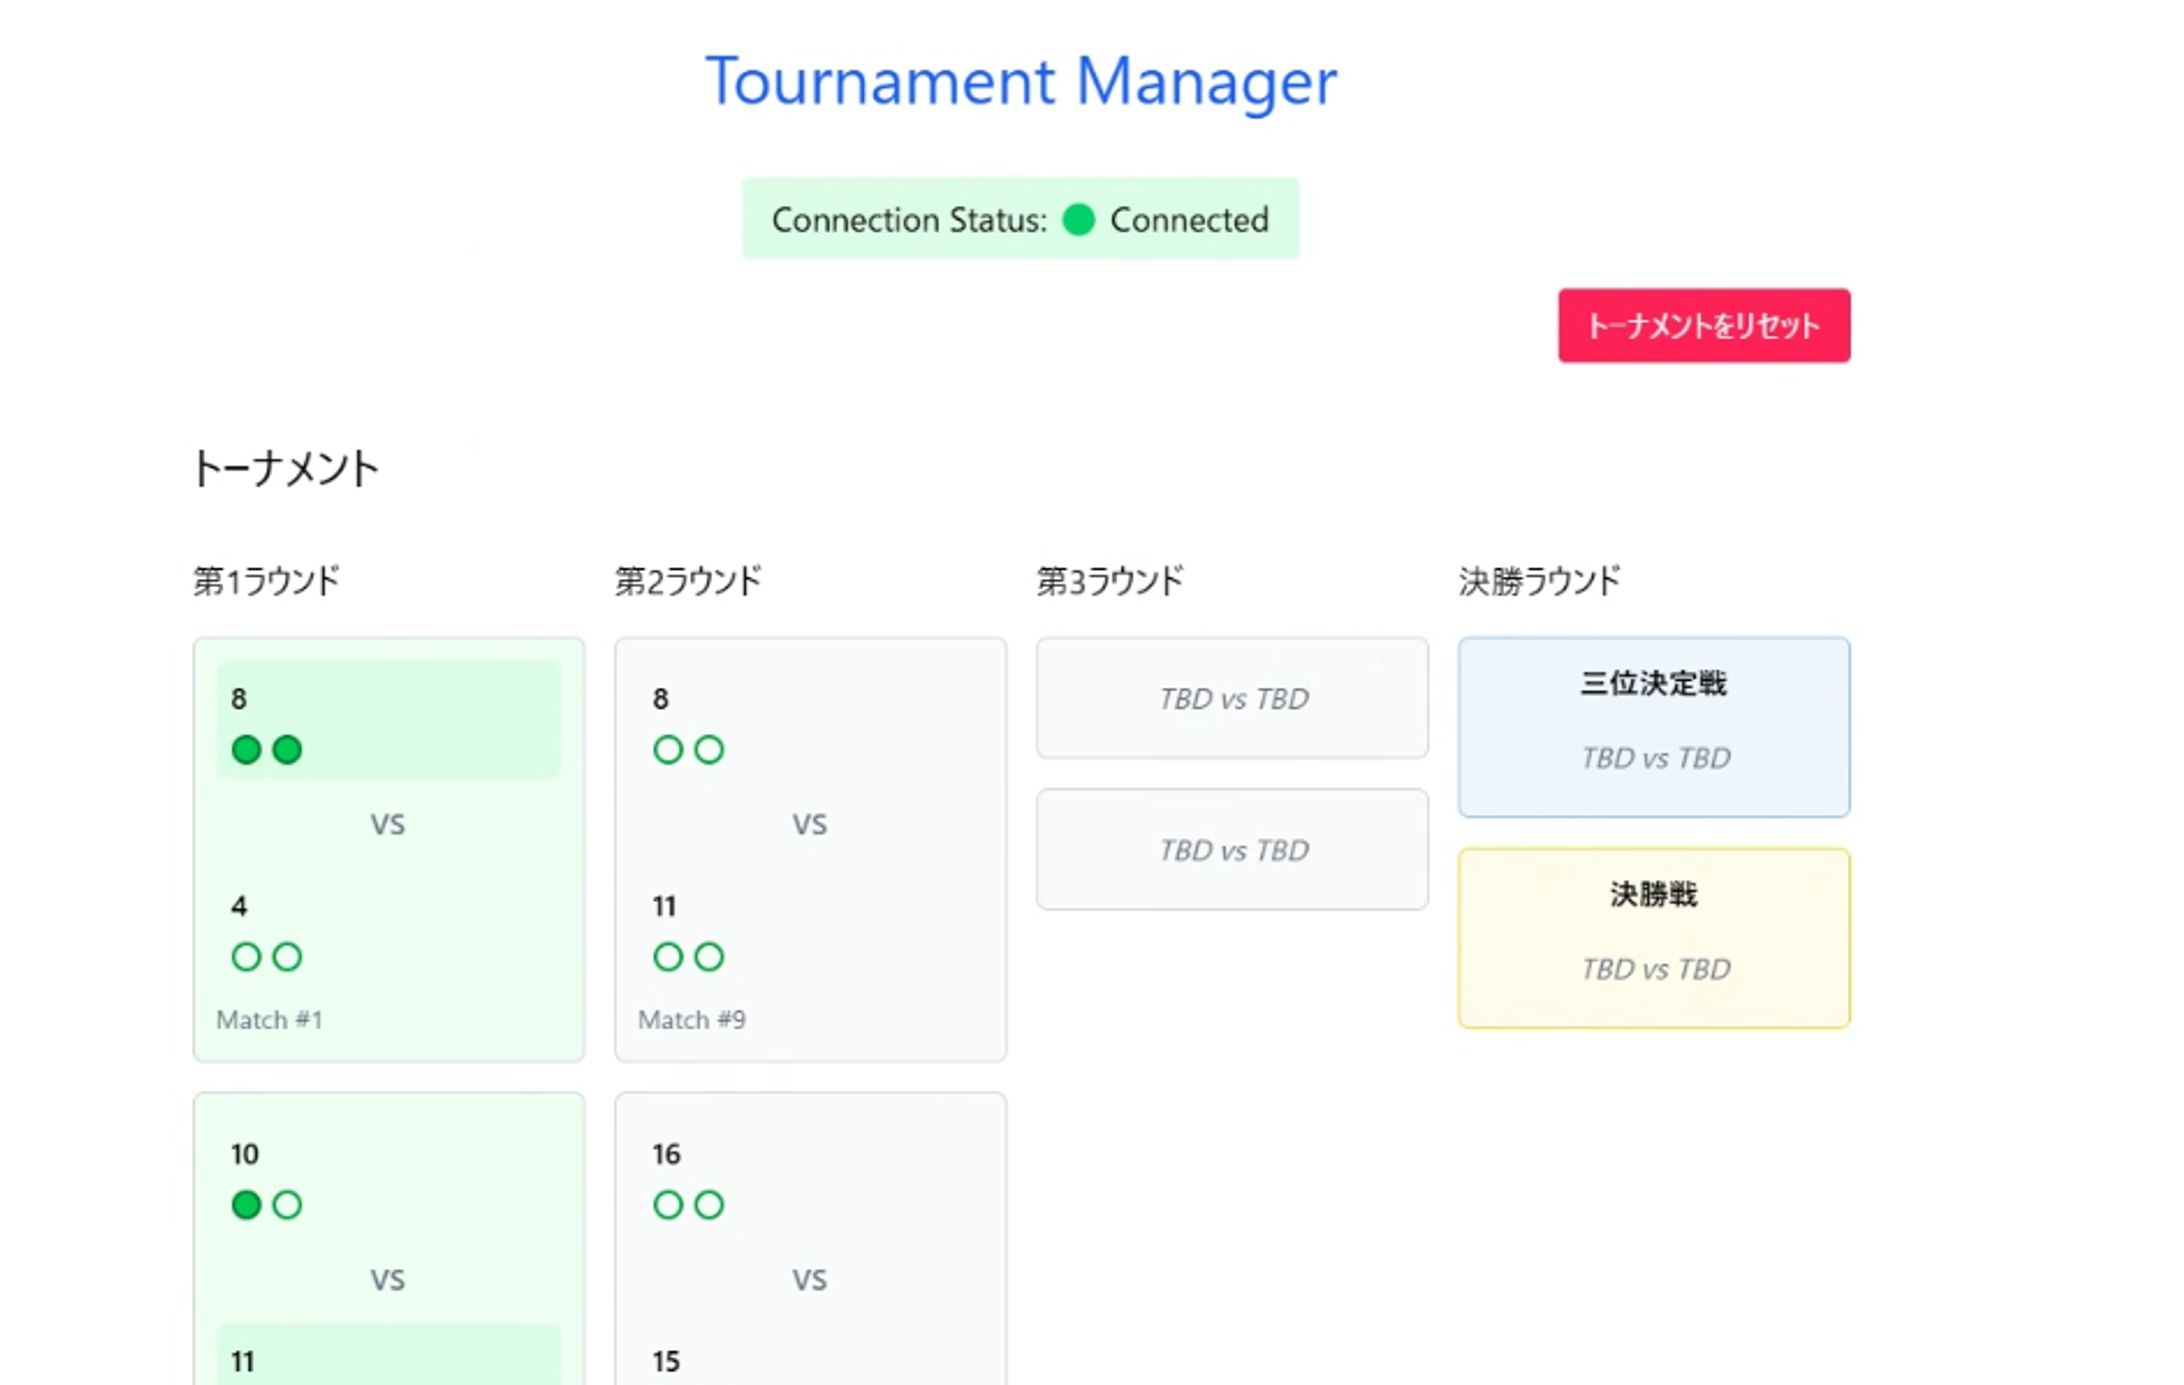The width and height of the screenshot is (2184, 1385).
Task: Mark the second win circle for player 8 in Match #9
Action: [x=709, y=749]
